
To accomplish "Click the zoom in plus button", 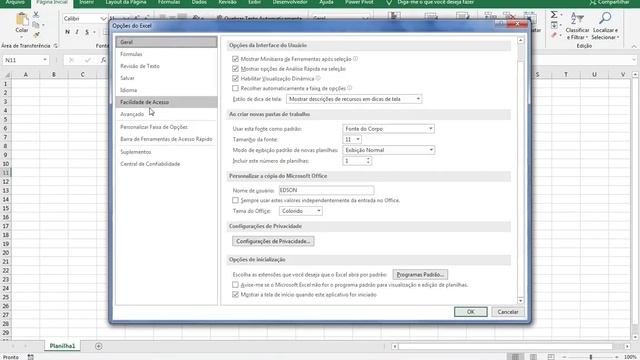I will coord(617,357).
